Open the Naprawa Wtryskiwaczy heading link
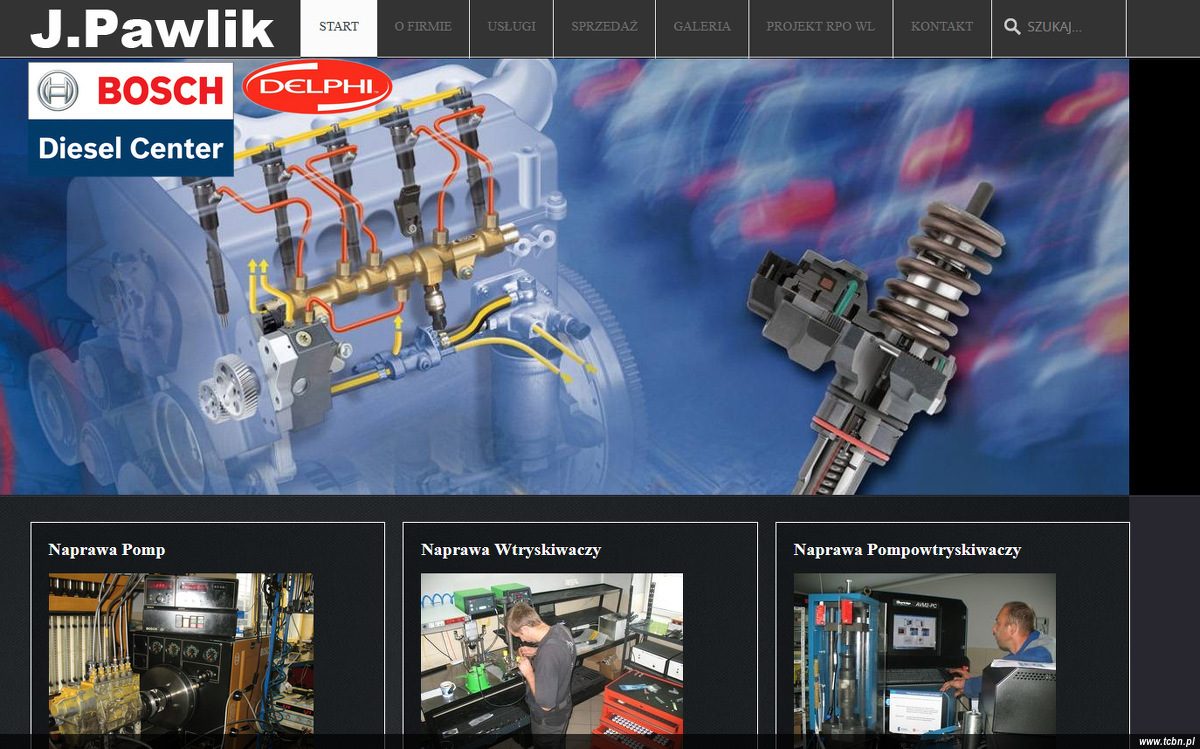 (510, 550)
